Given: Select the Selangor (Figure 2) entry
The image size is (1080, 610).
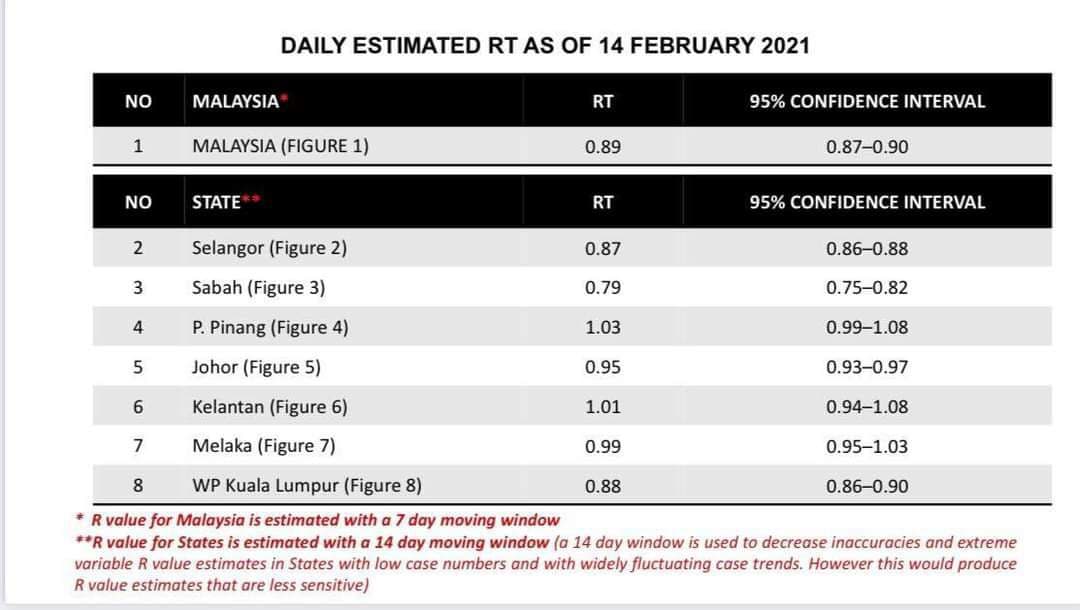Looking at the screenshot, I should point(269,248).
